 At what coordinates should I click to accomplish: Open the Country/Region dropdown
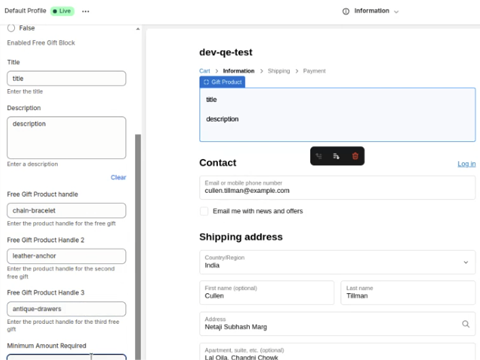coord(337,262)
